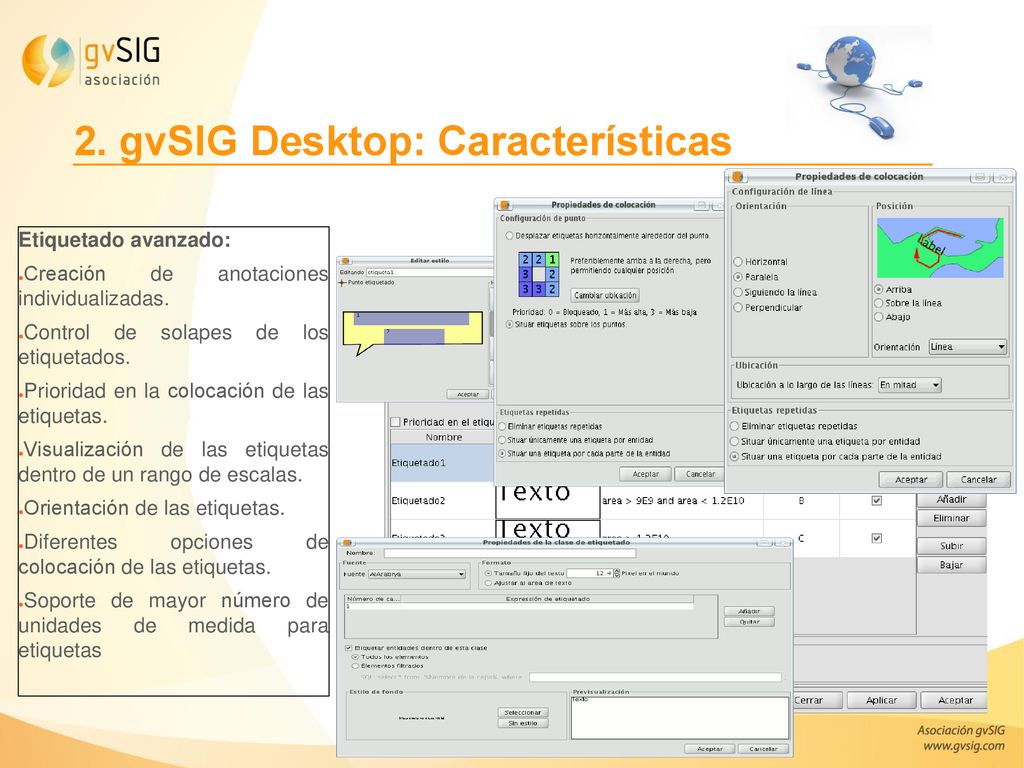Select Eliminar etiquetas repetidas in line dialog
This screenshot has width=1024, height=768.
(x=734, y=426)
